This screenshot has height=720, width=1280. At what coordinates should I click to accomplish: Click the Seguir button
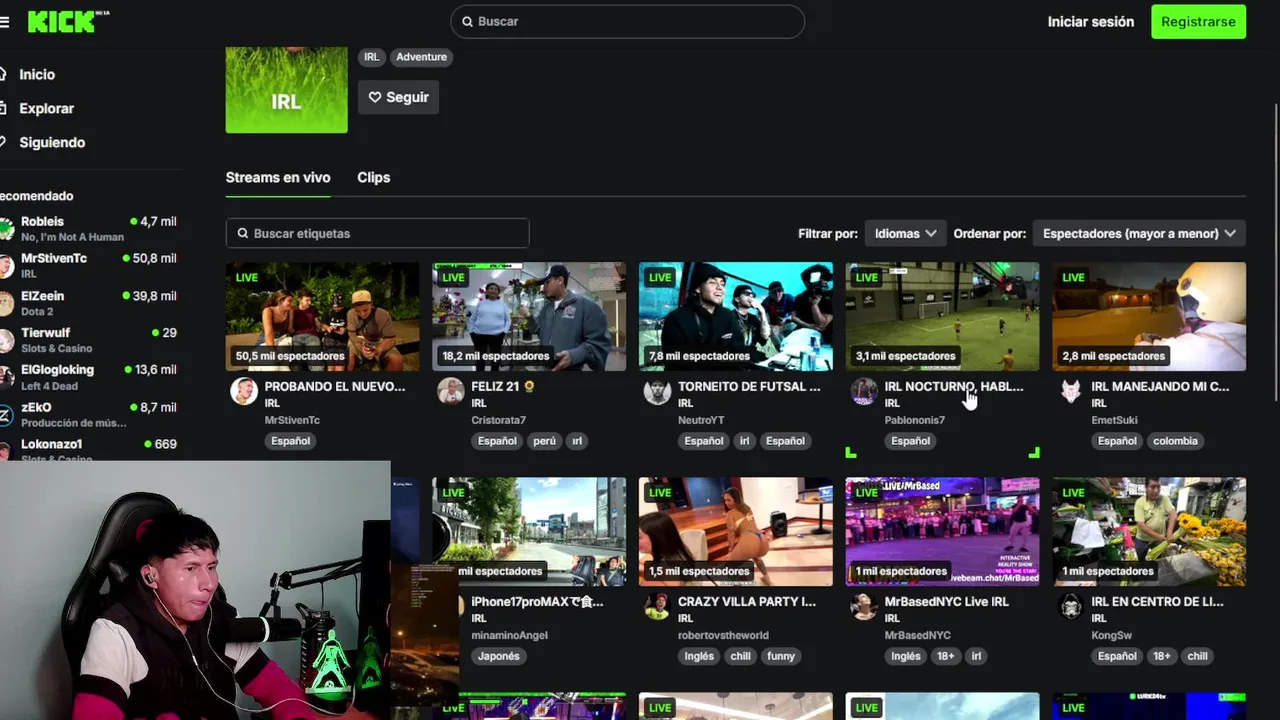click(x=399, y=97)
